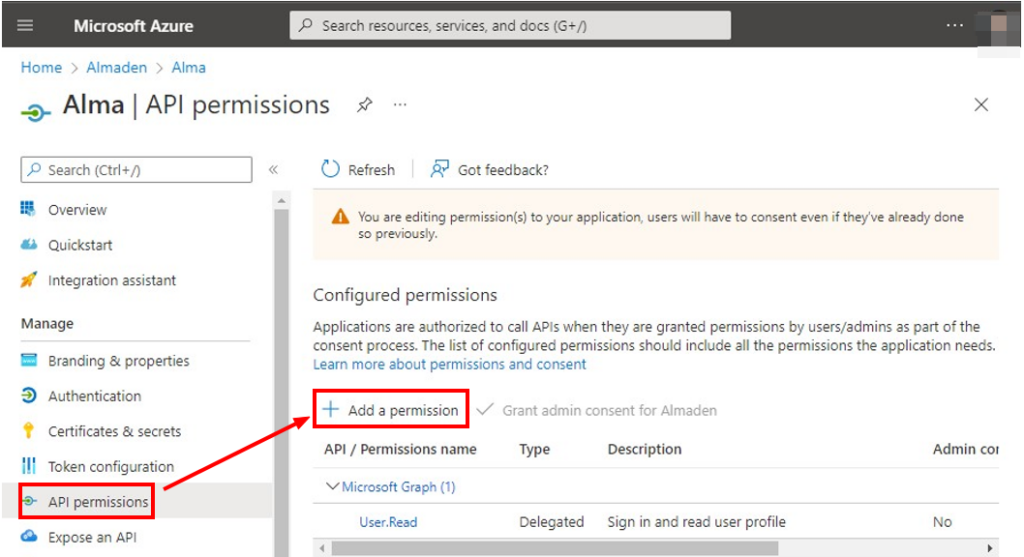Click the No admin consent cell

[942, 522]
